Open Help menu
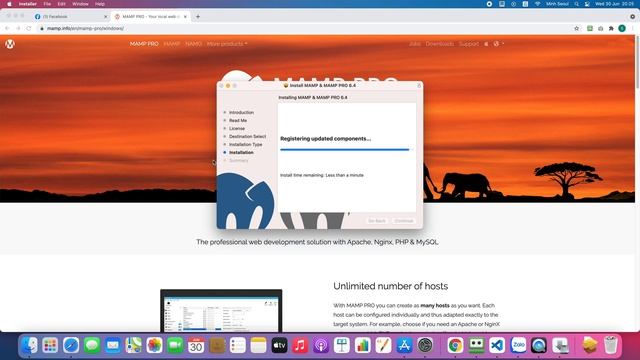 pos(100,4)
